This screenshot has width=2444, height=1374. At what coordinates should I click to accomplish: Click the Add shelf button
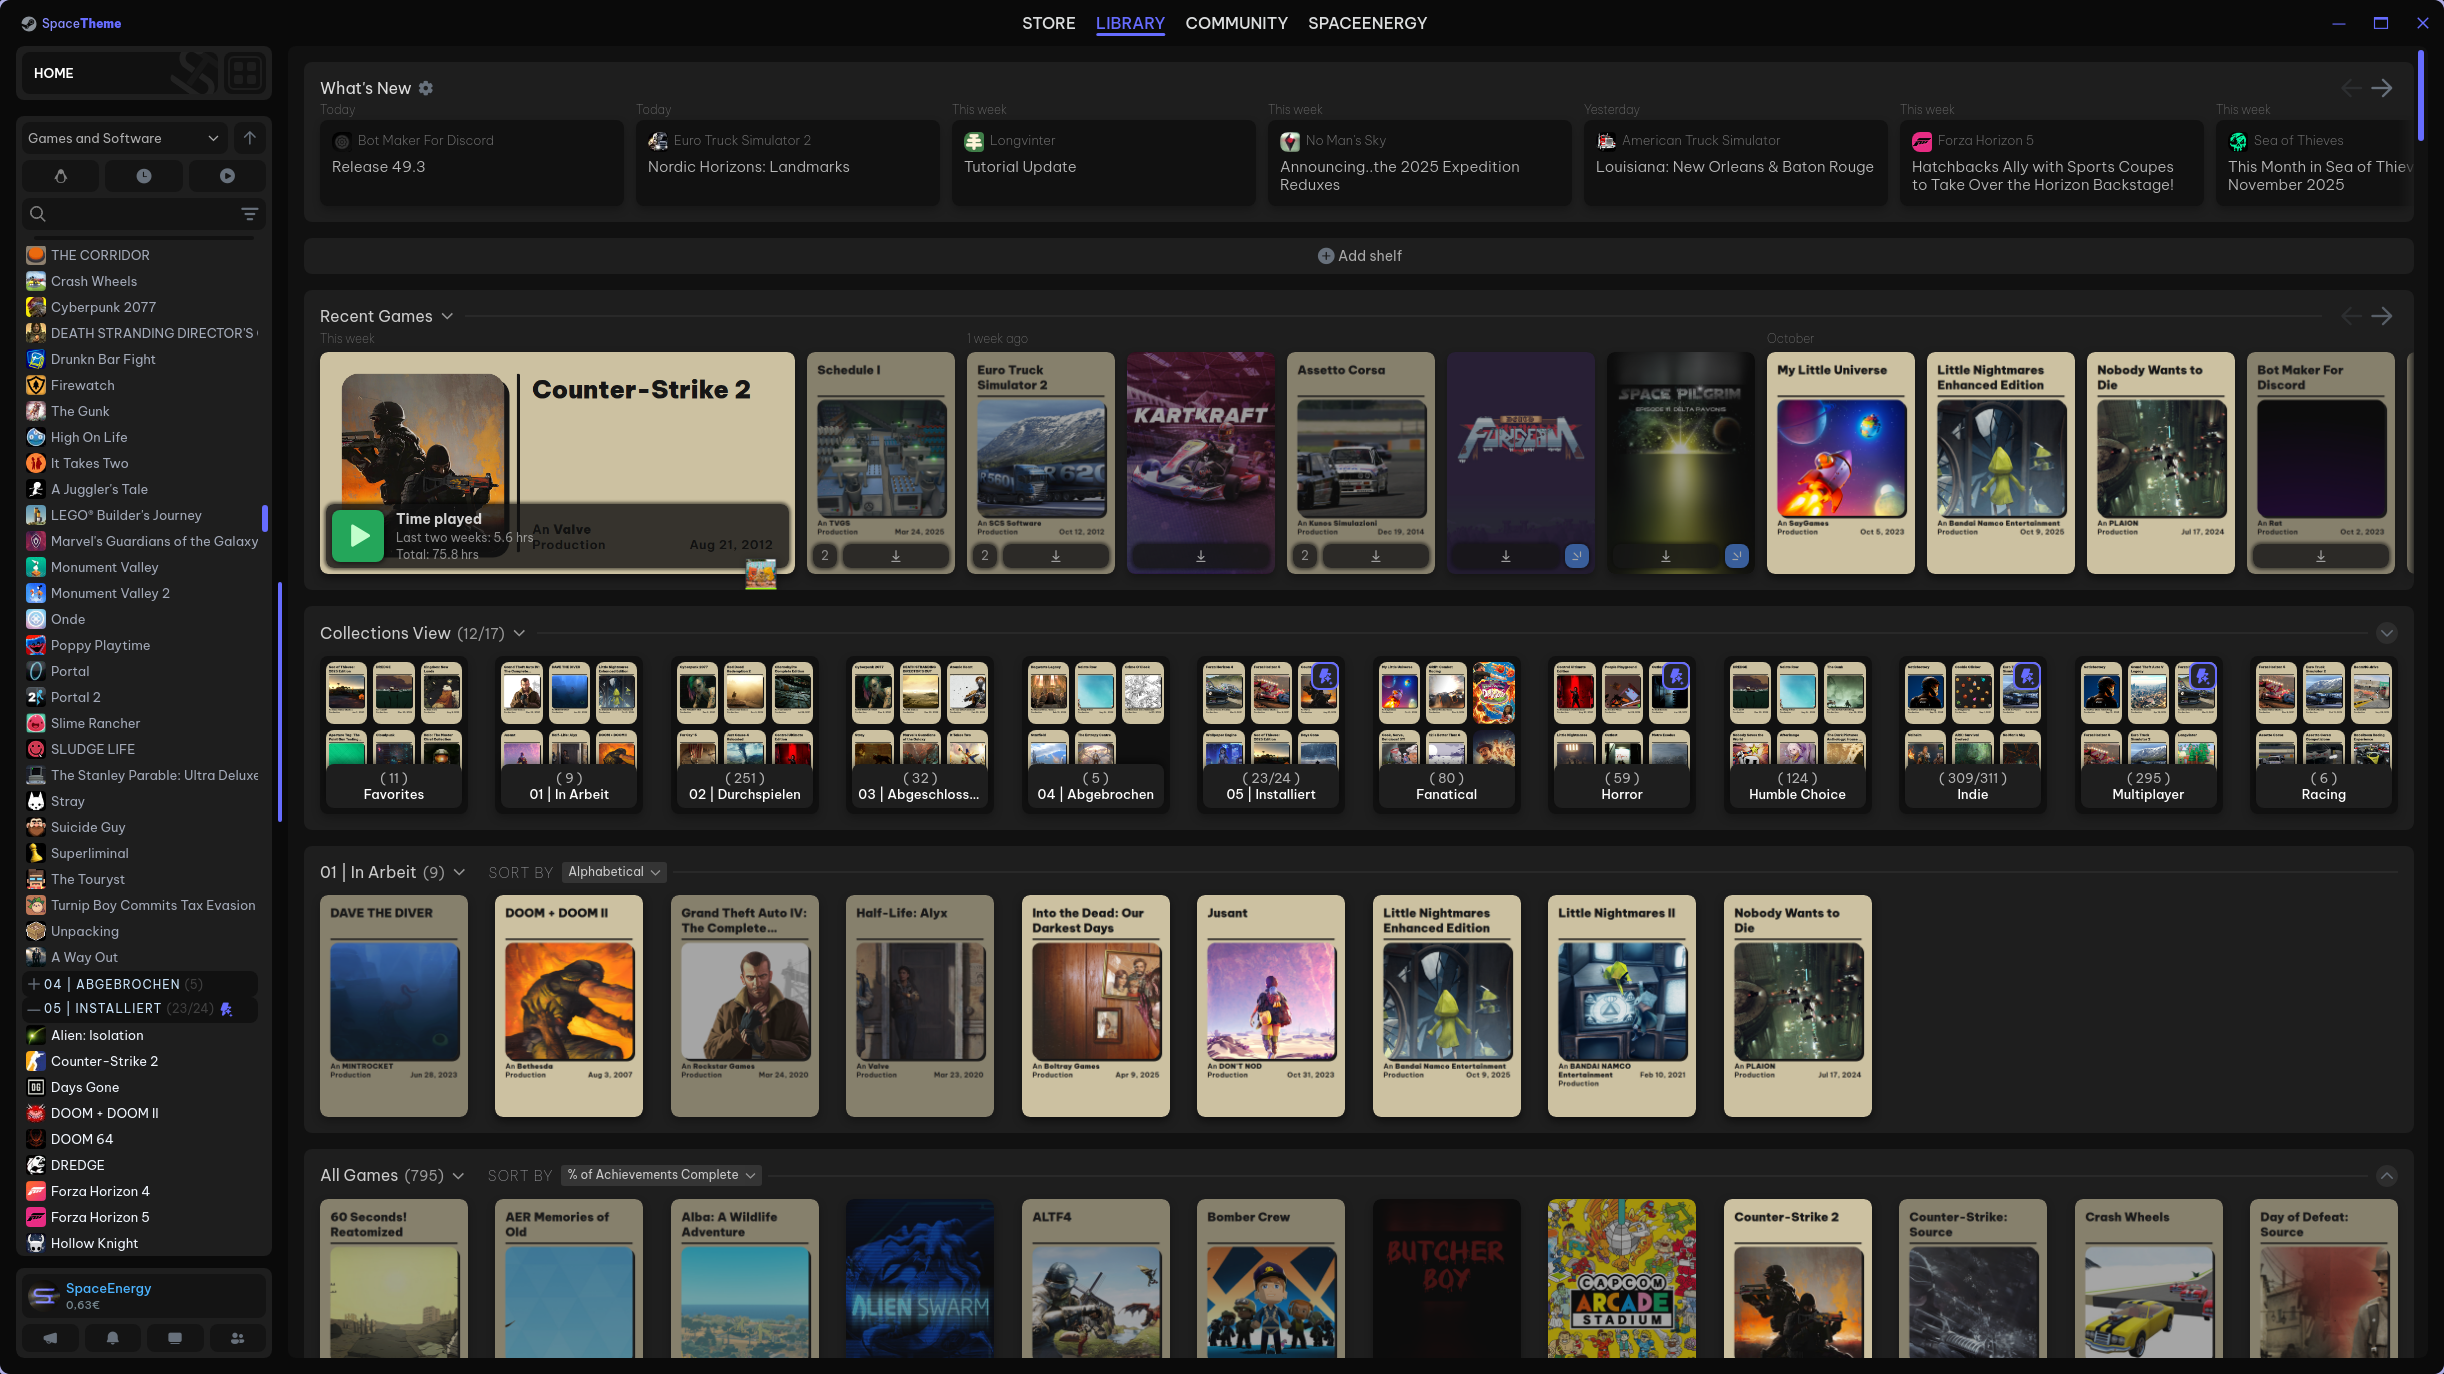coord(1359,256)
